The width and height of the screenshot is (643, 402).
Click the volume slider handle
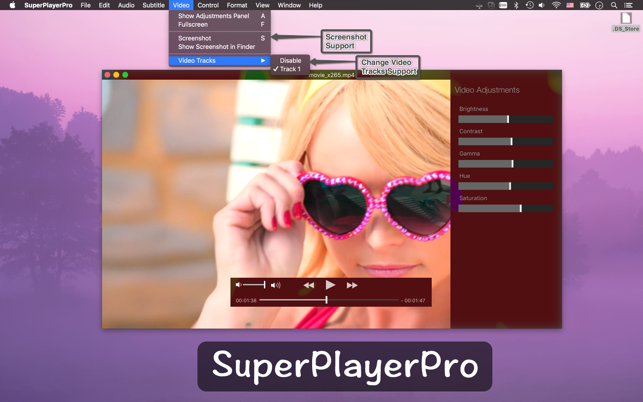click(x=264, y=285)
